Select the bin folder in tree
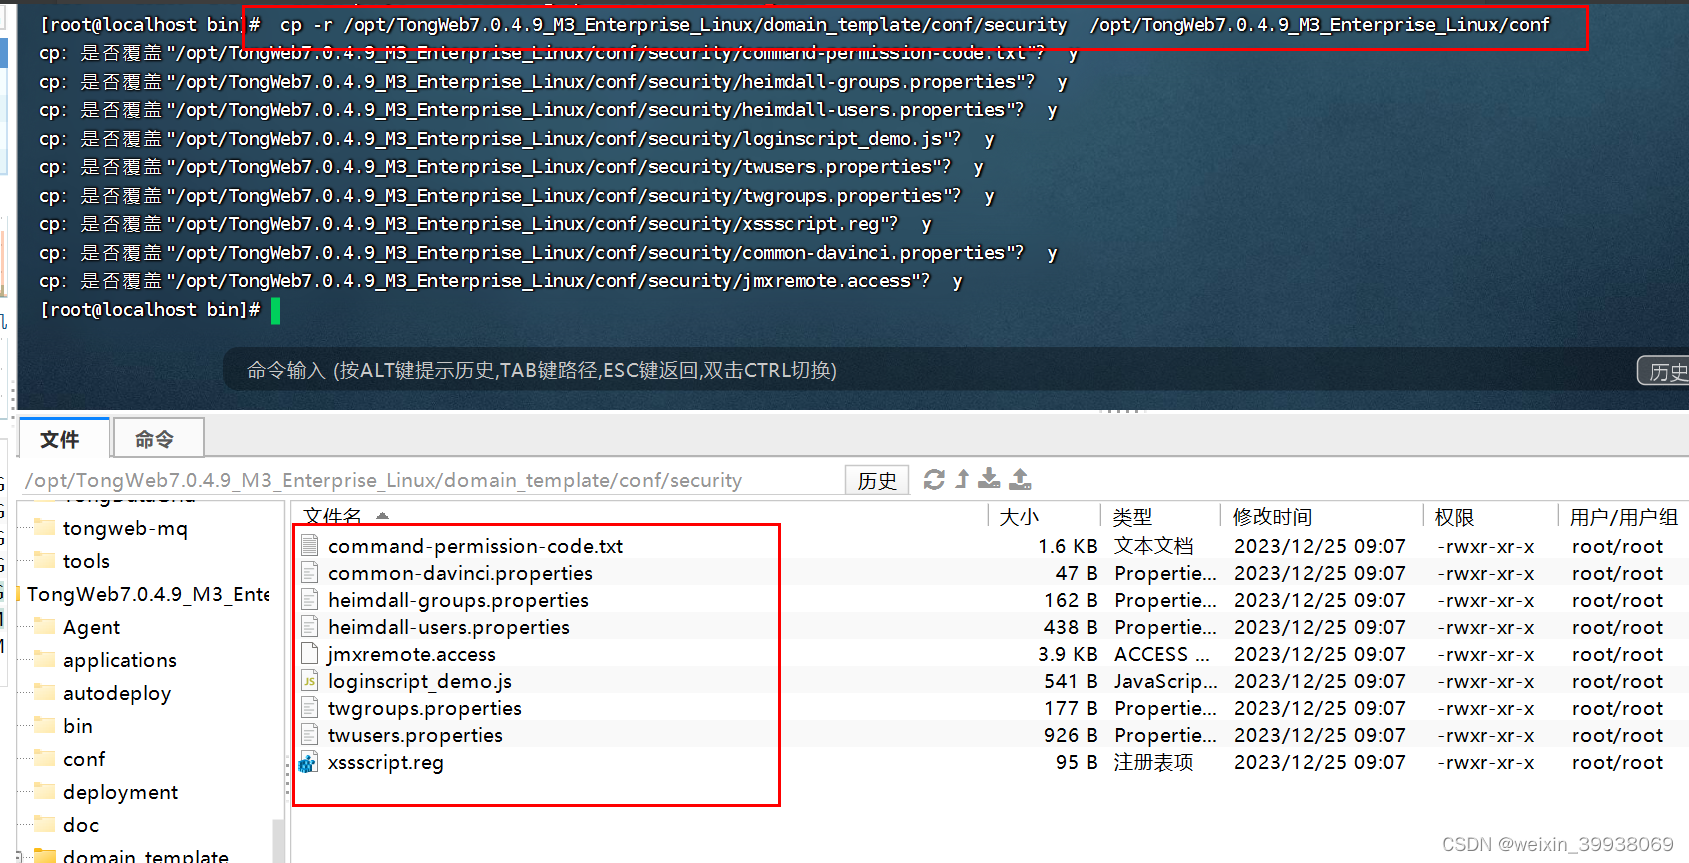The height and width of the screenshot is (863, 1689). pyautogui.click(x=77, y=726)
